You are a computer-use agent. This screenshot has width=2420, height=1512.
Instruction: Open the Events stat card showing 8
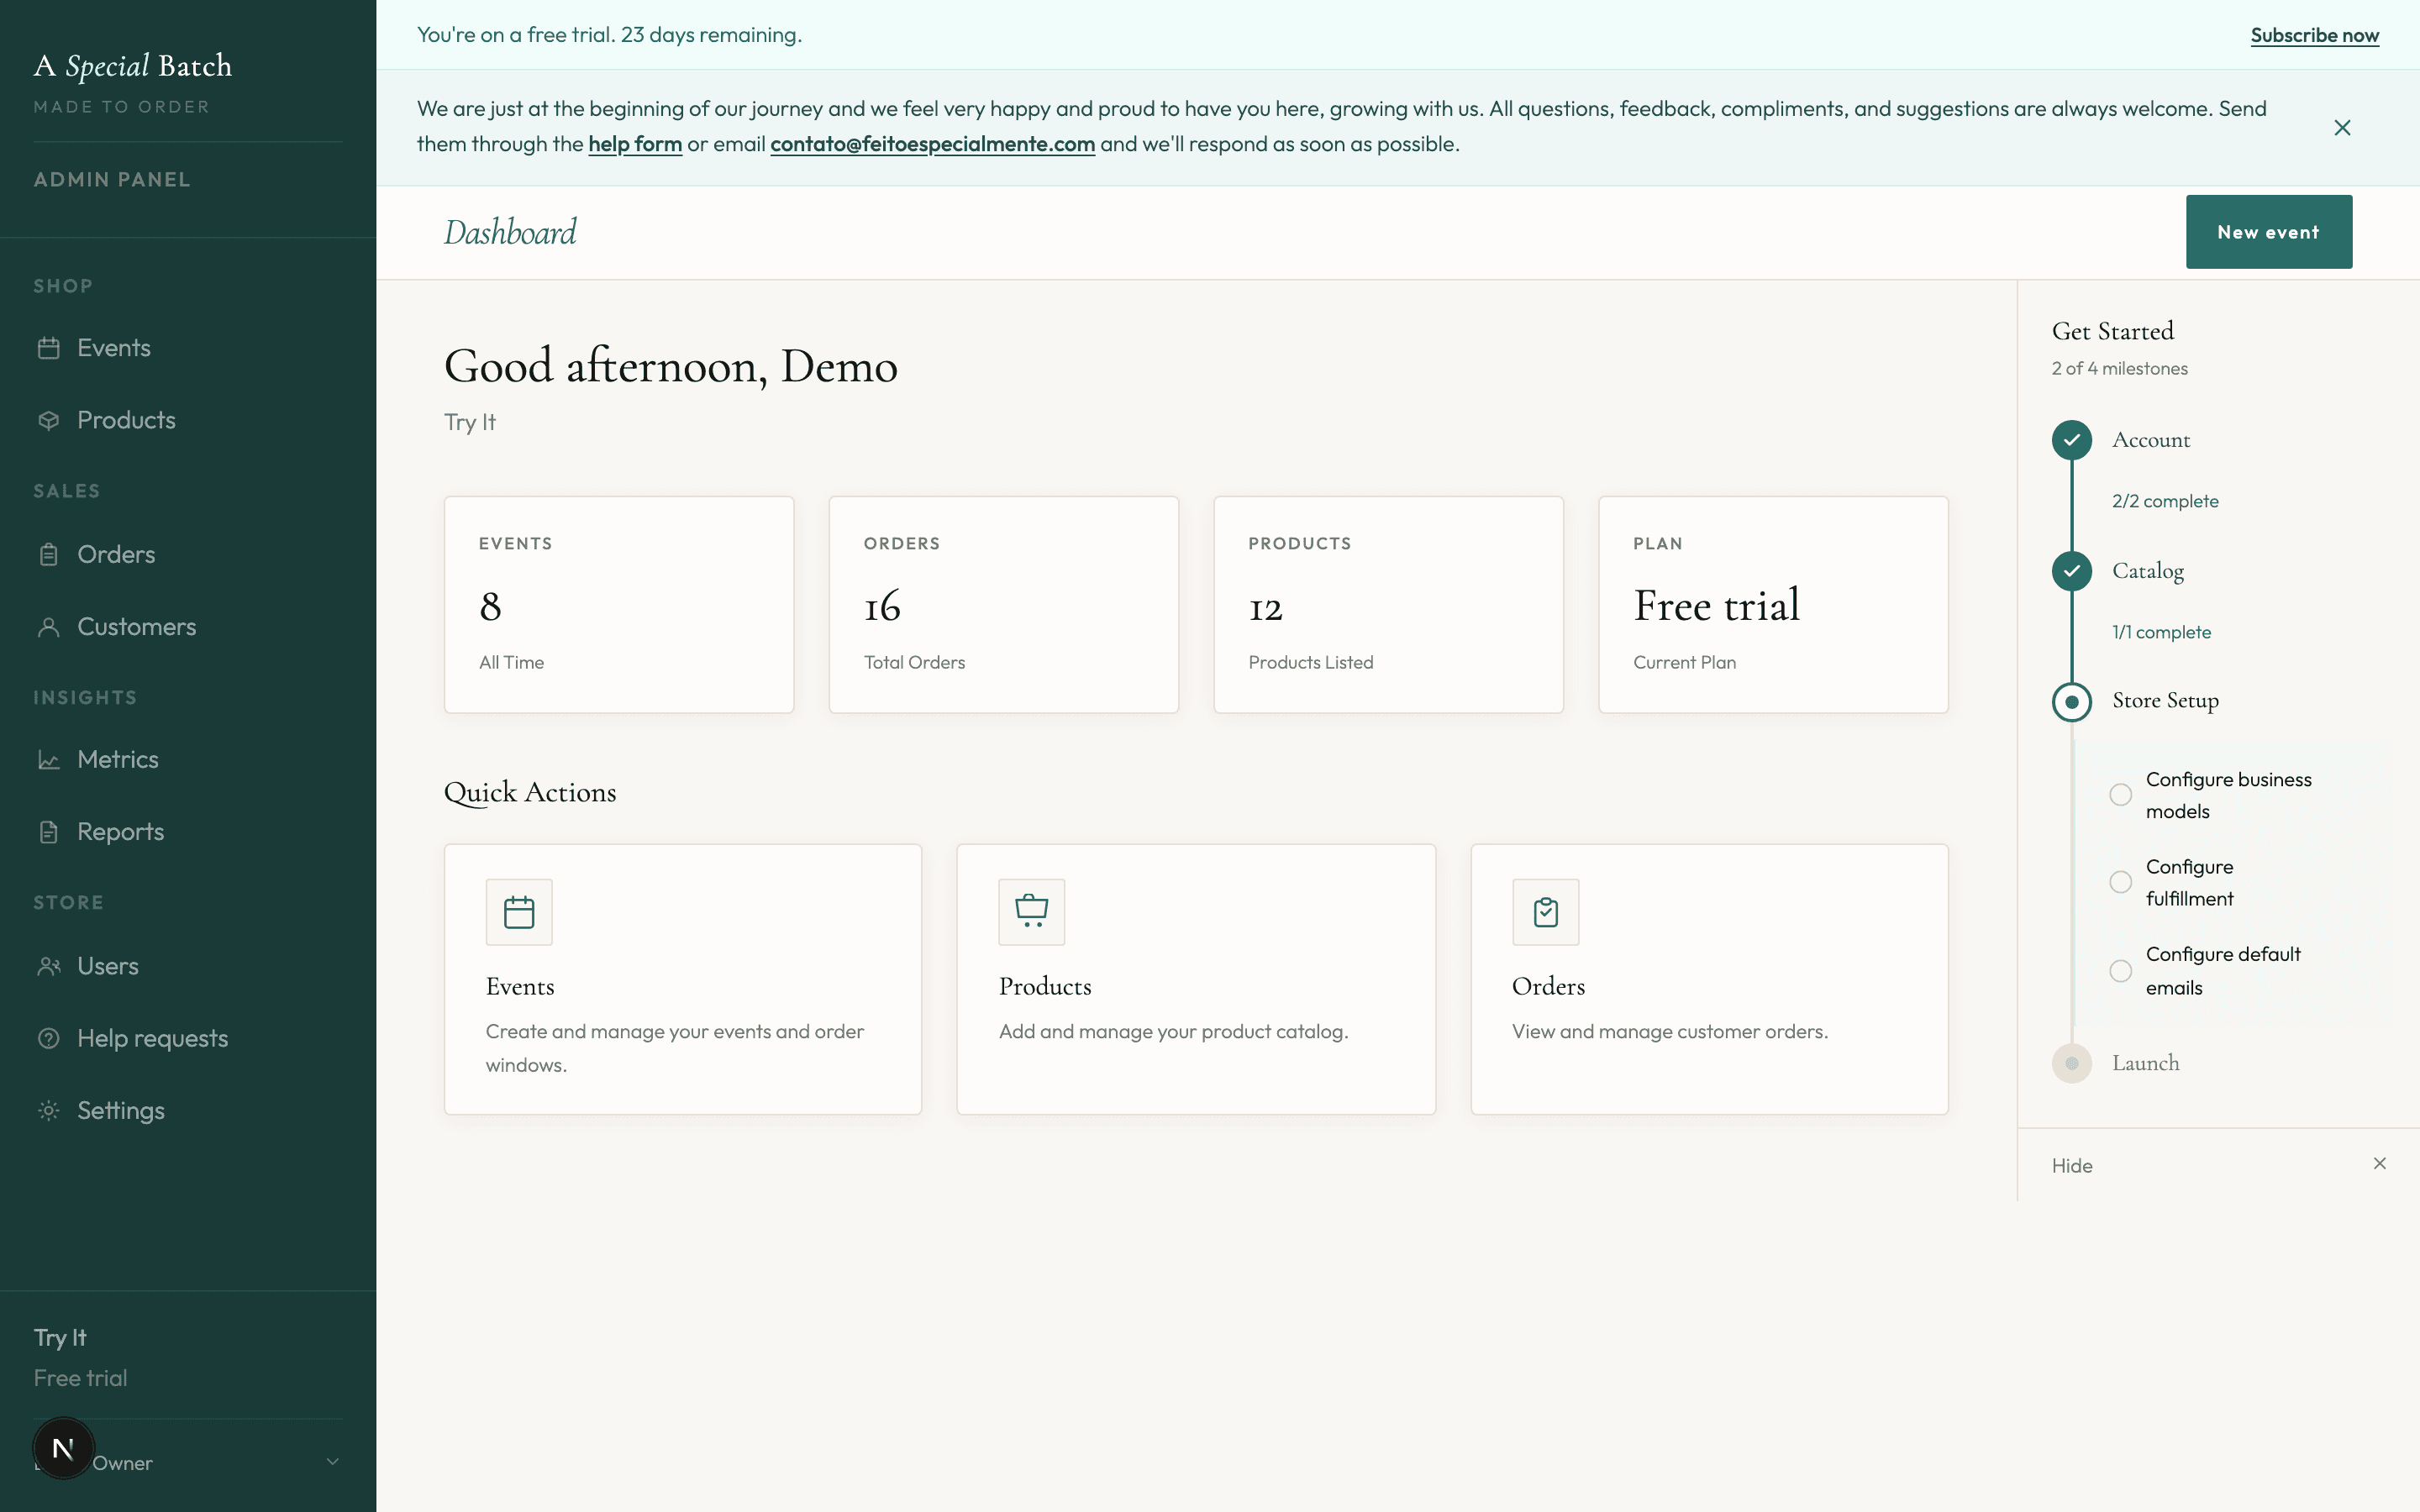pyautogui.click(x=619, y=605)
